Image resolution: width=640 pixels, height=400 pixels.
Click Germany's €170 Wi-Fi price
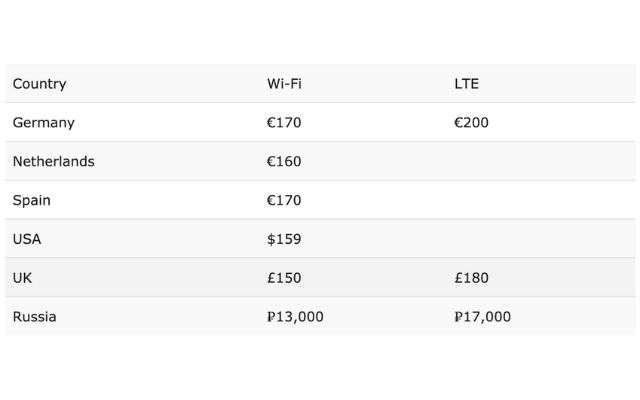284,122
